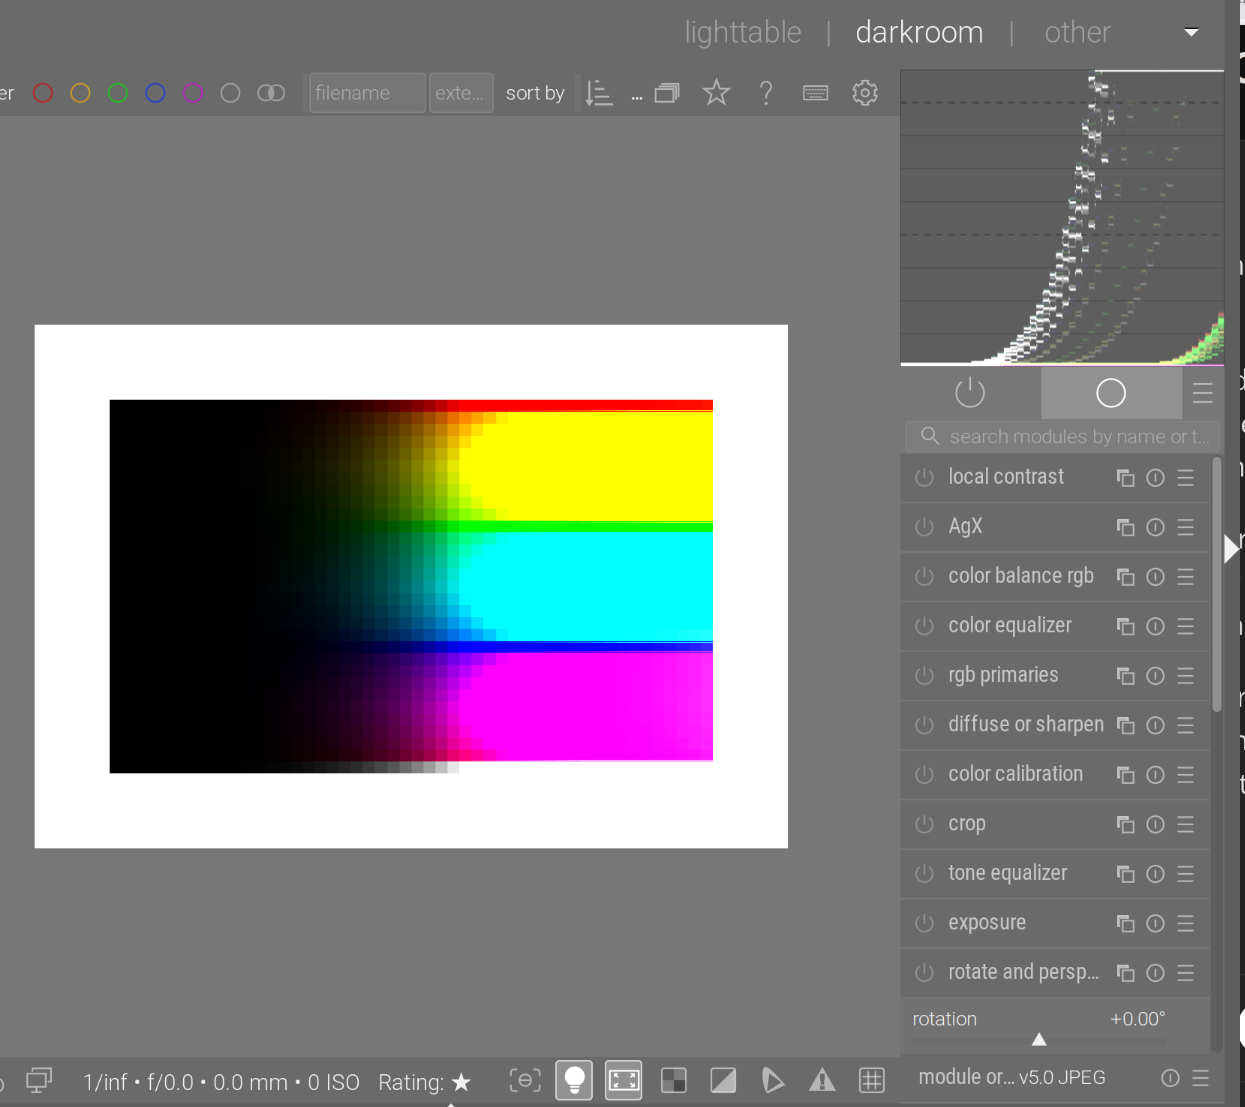The height and width of the screenshot is (1107, 1245).
Task: Toggle the gamut check warning triangle
Action: [822, 1080]
